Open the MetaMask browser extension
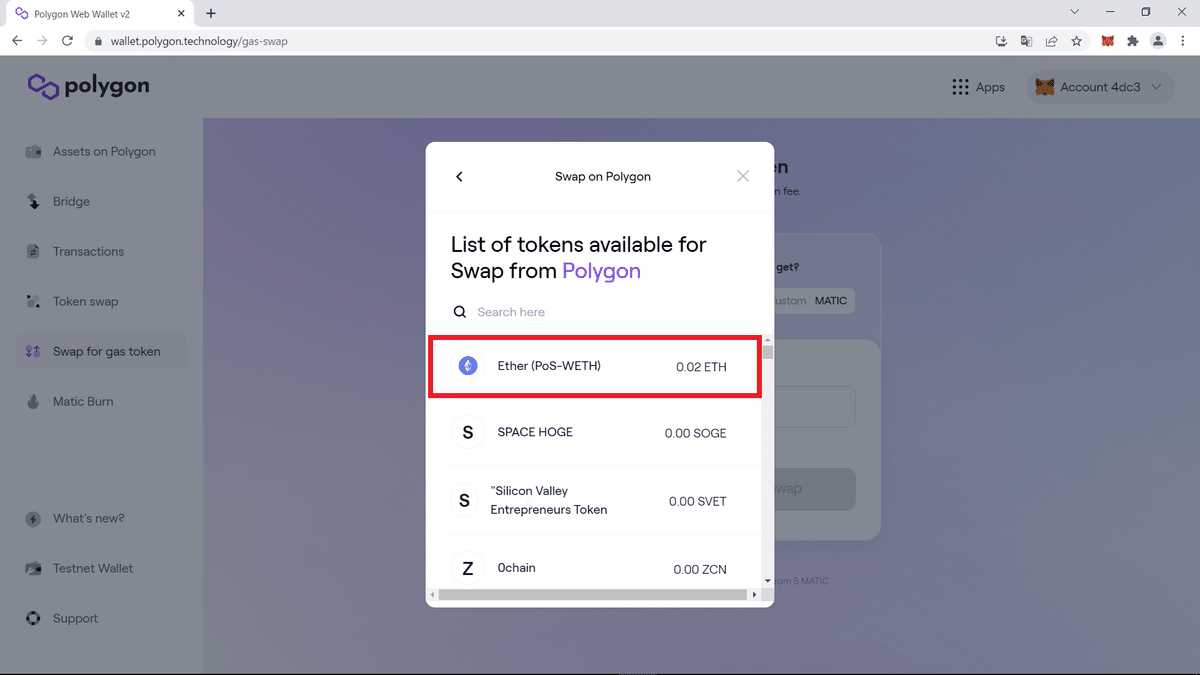 [x=1108, y=41]
